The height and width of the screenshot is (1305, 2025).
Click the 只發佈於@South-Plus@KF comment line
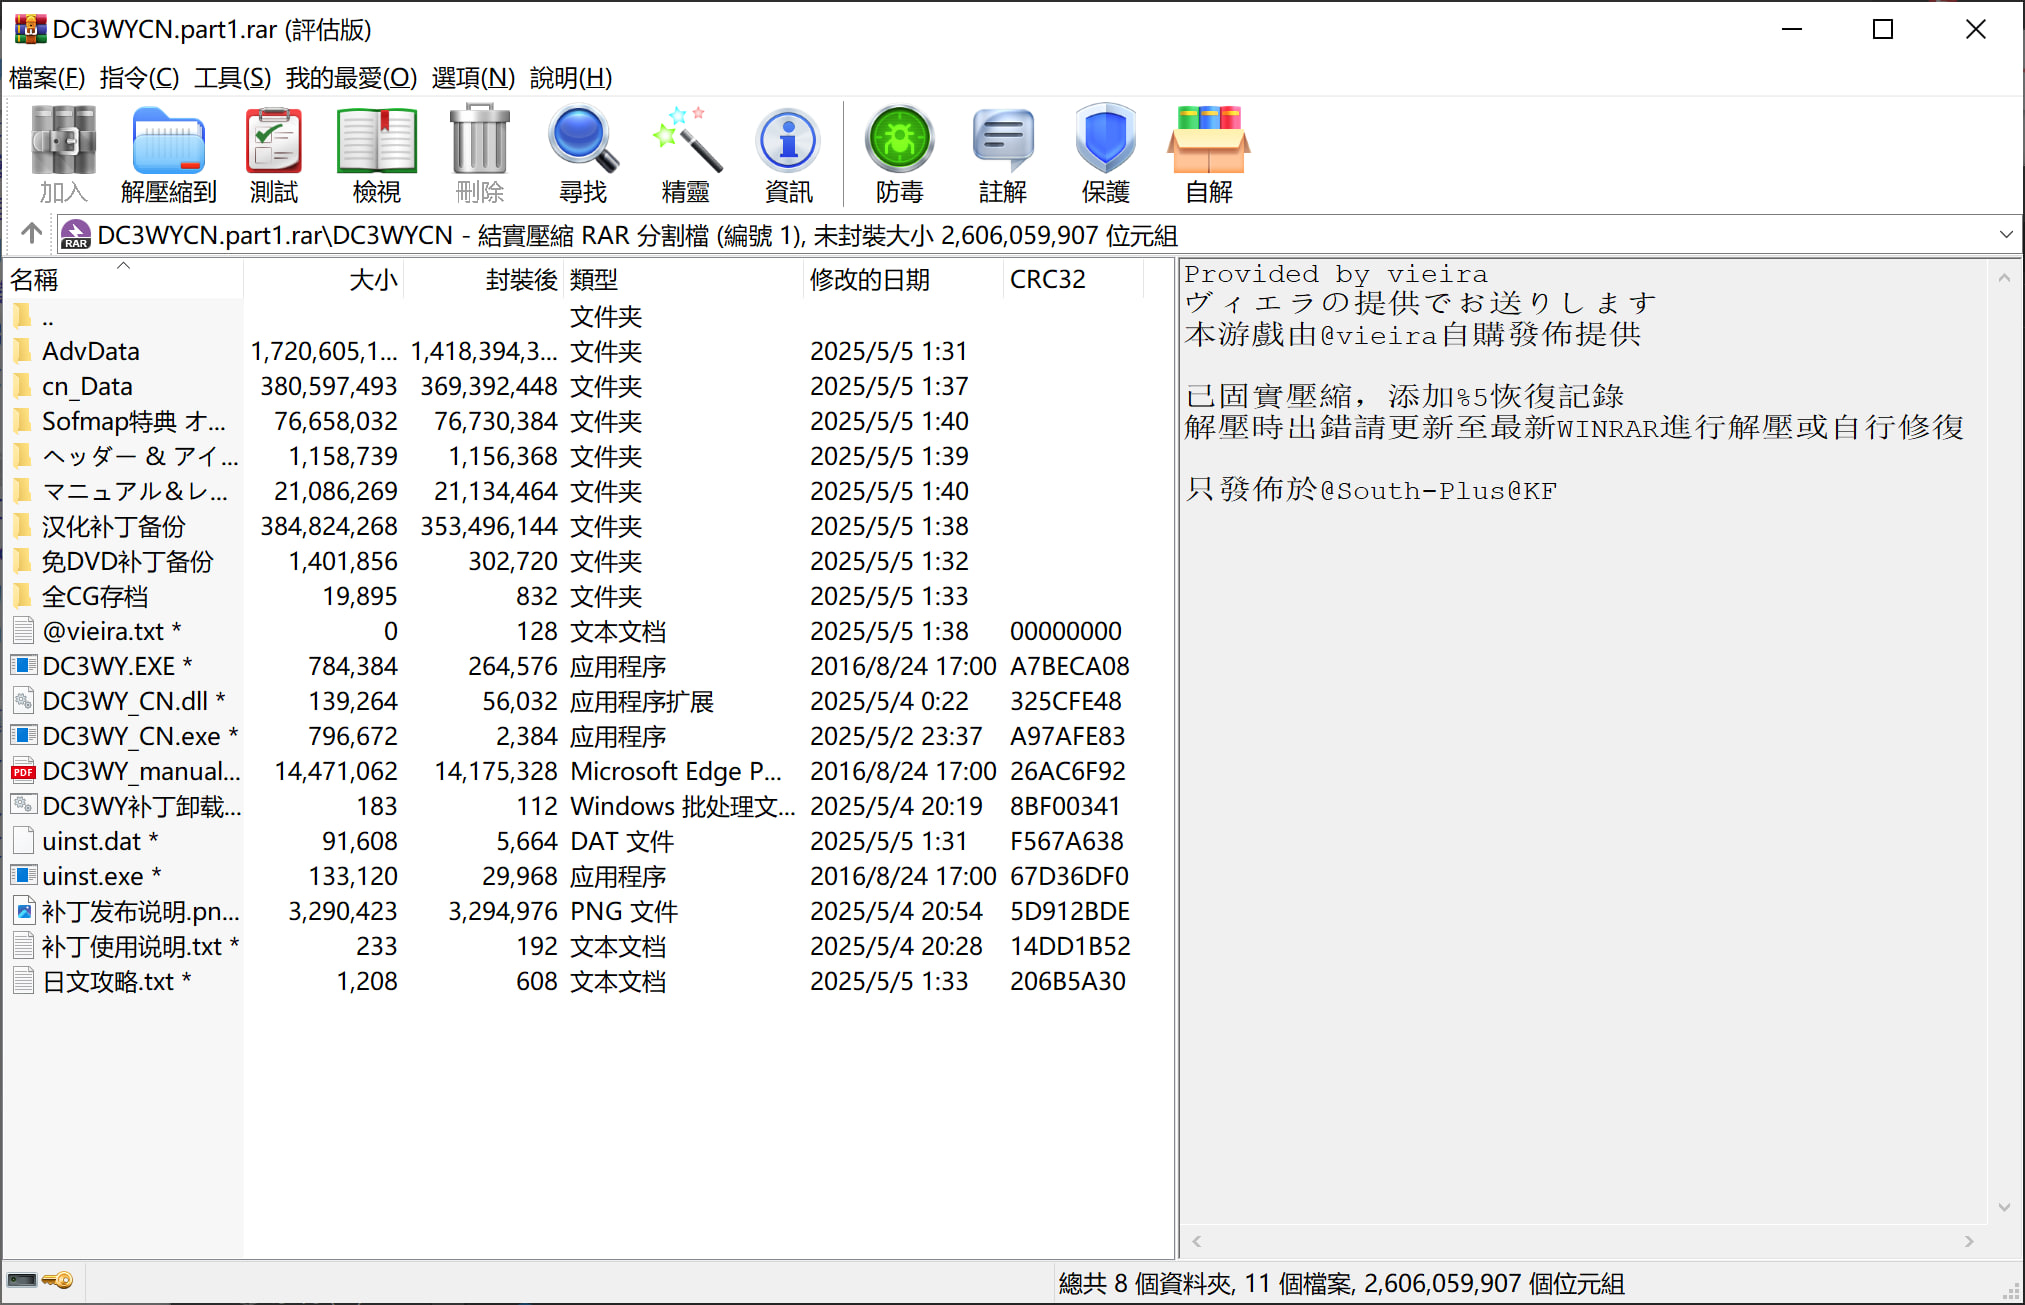pyautogui.click(x=1371, y=489)
